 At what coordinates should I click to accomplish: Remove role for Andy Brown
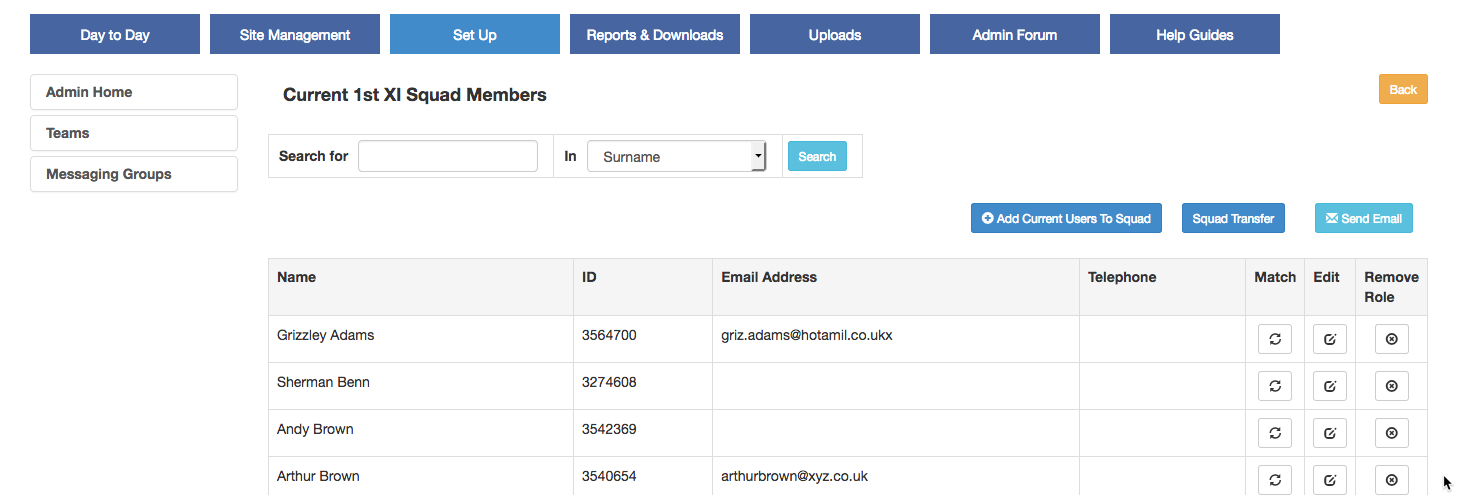[x=1391, y=433]
